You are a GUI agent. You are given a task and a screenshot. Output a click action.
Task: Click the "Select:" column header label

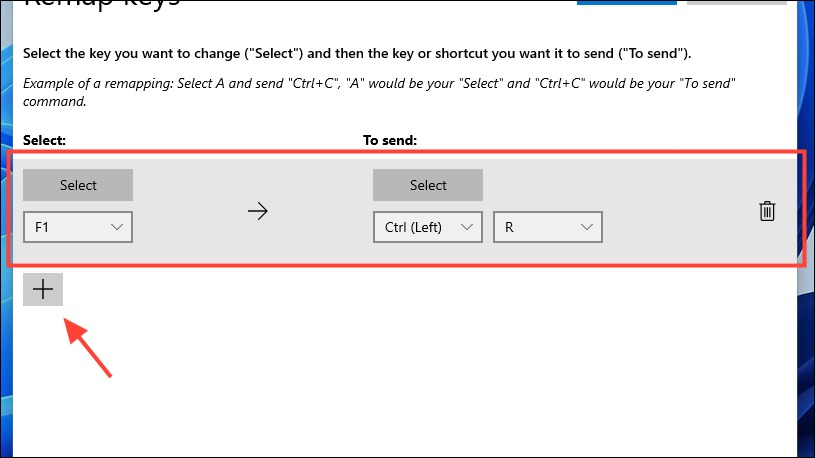click(44, 140)
